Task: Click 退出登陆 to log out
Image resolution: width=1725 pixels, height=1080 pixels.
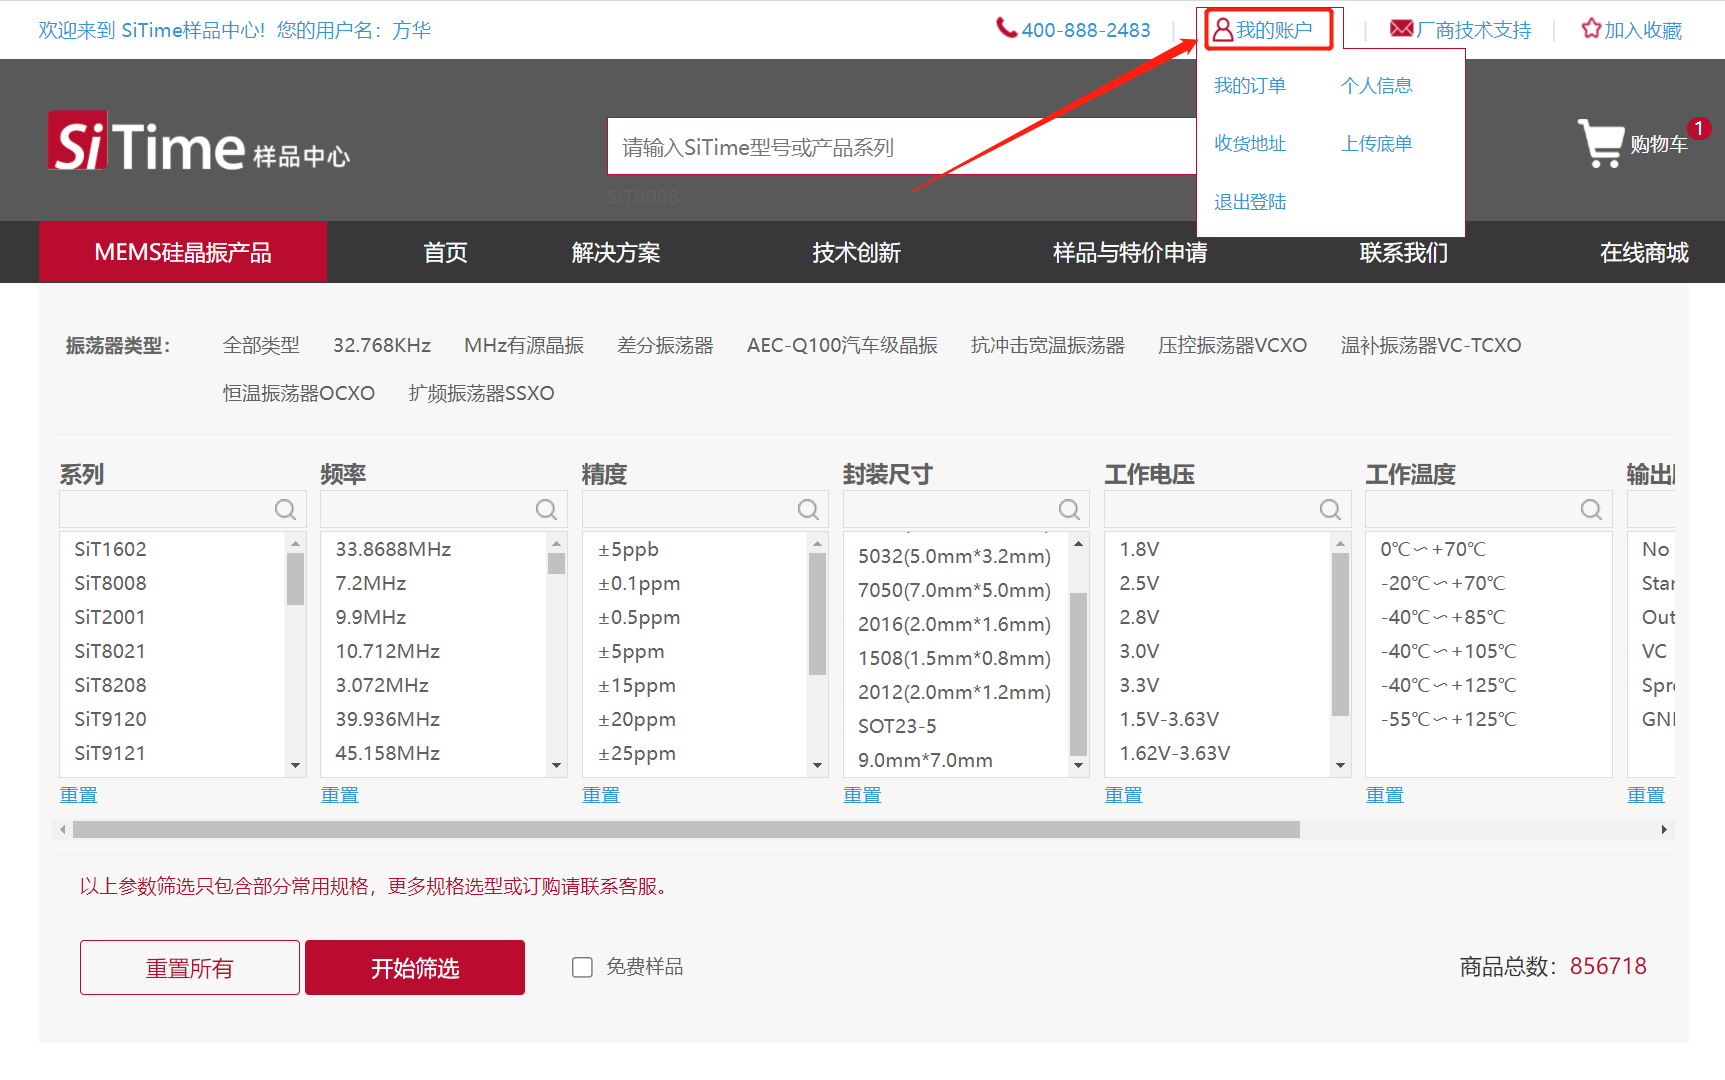Action: 1250,202
